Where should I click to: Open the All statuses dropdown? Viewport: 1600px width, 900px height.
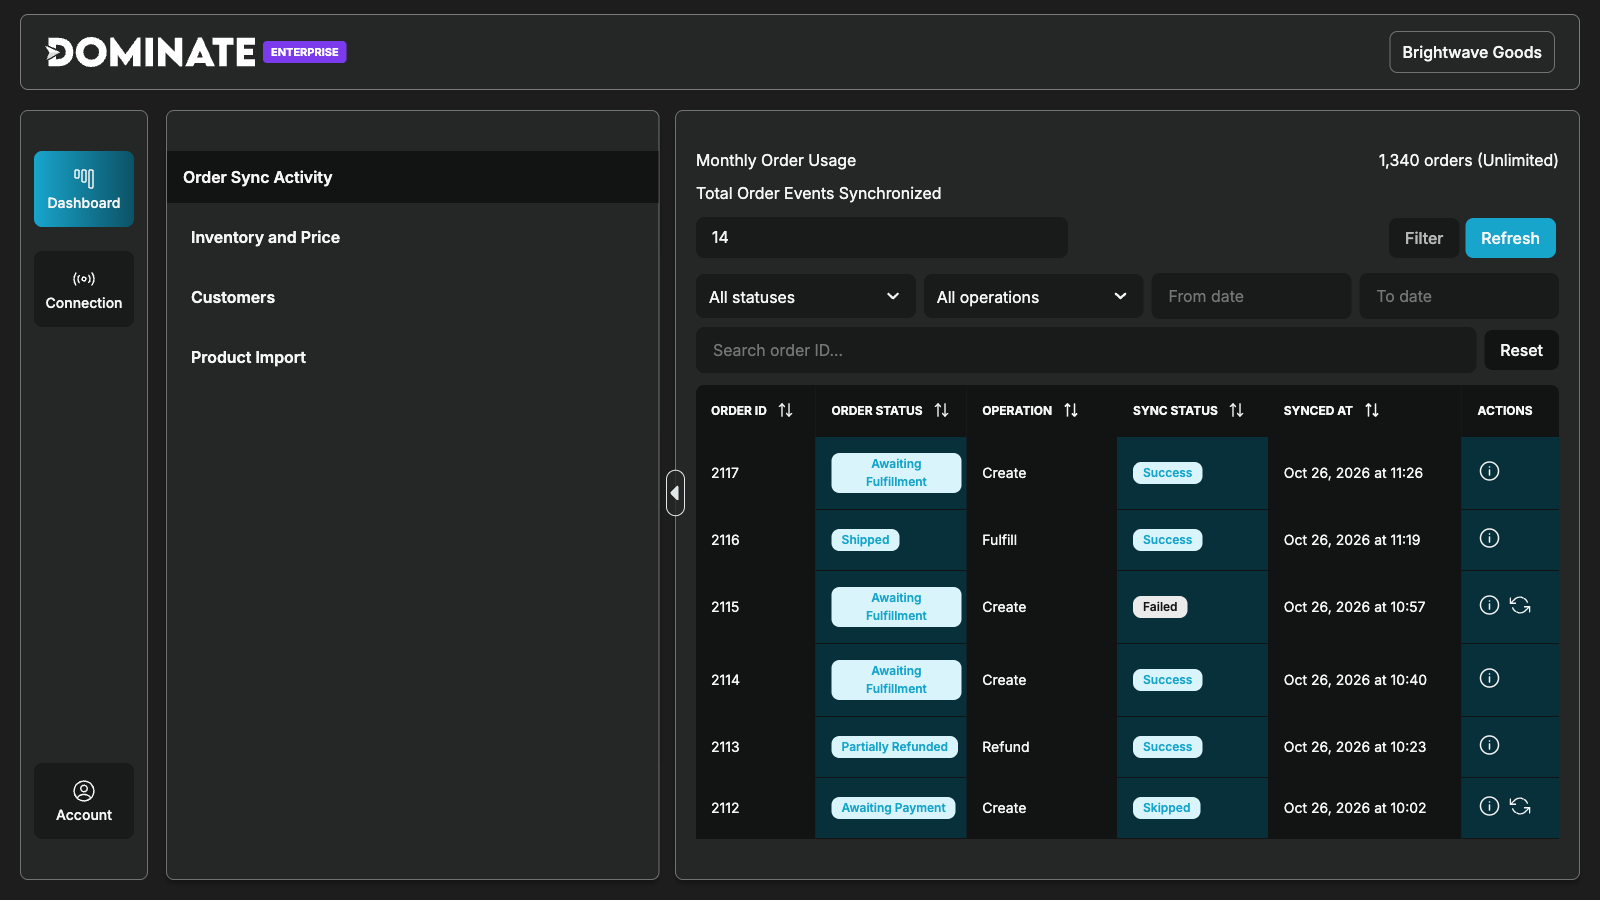(x=805, y=296)
